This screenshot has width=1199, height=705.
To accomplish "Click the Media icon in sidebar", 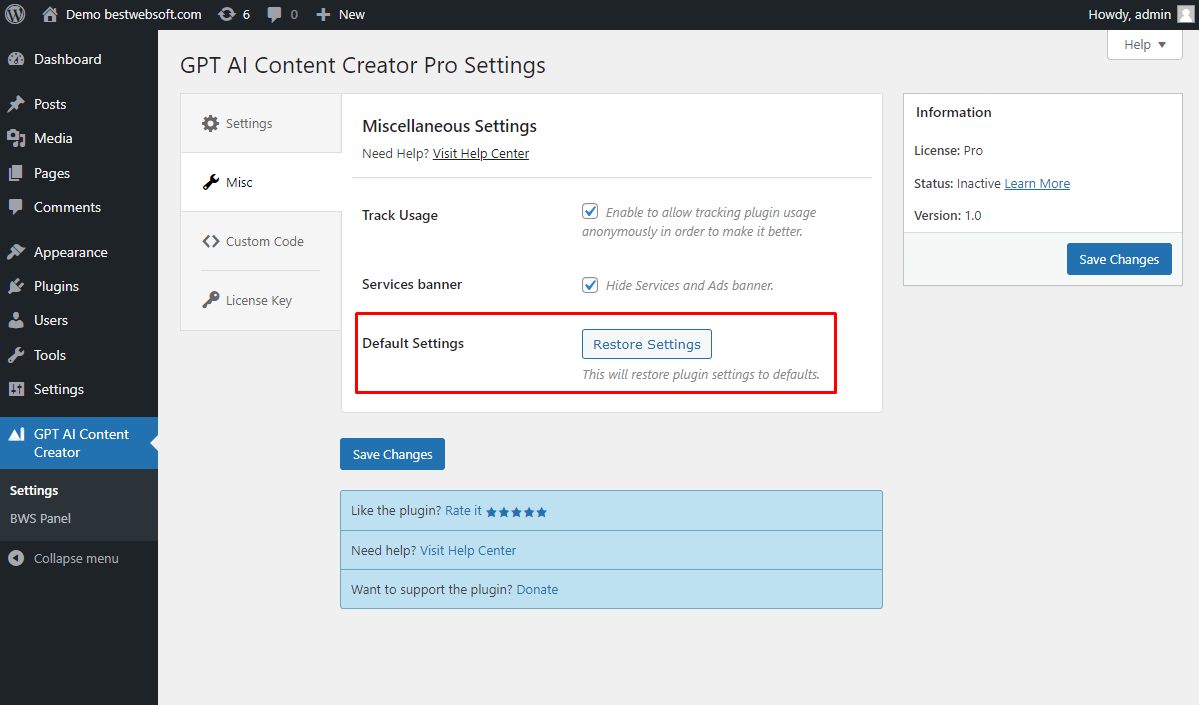I will pyautogui.click(x=16, y=138).
